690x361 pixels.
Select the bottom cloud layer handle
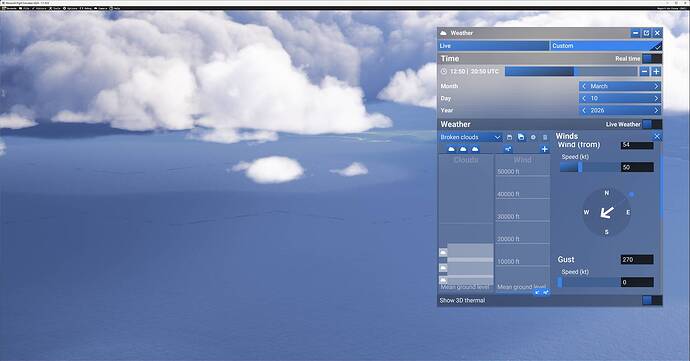pyautogui.click(x=443, y=280)
